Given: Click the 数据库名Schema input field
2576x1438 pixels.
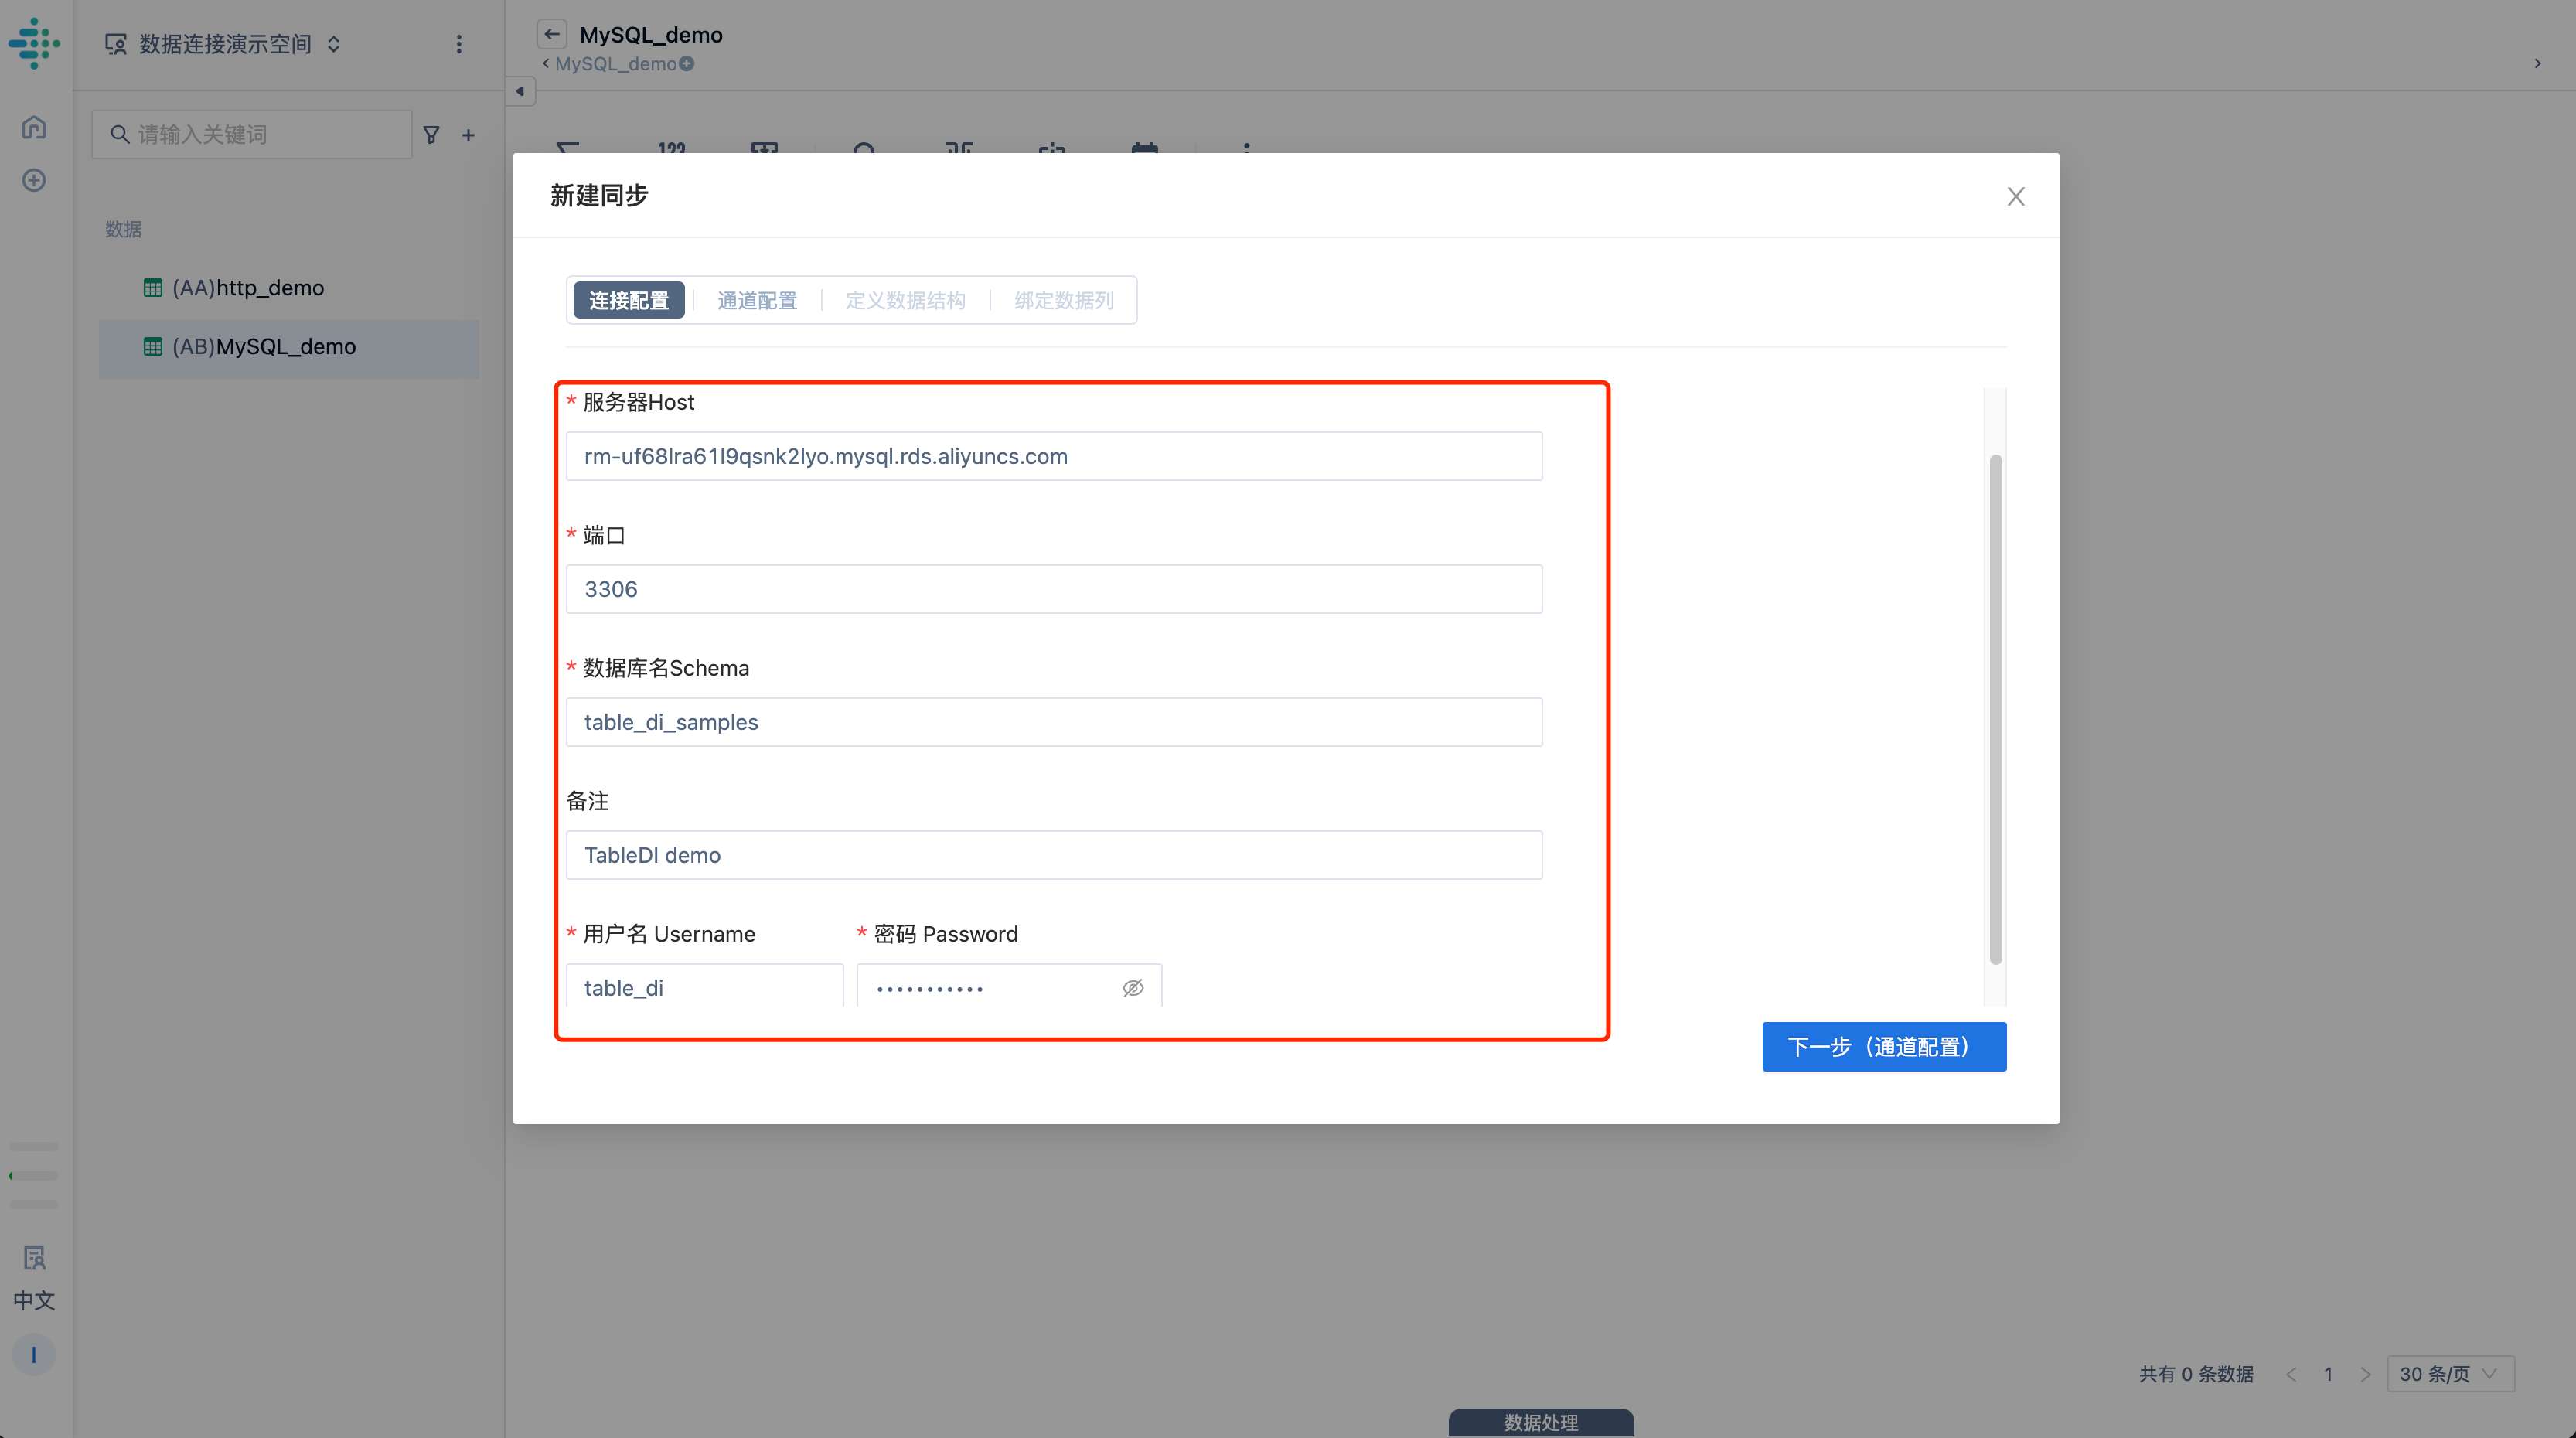Looking at the screenshot, I should pyautogui.click(x=1054, y=722).
